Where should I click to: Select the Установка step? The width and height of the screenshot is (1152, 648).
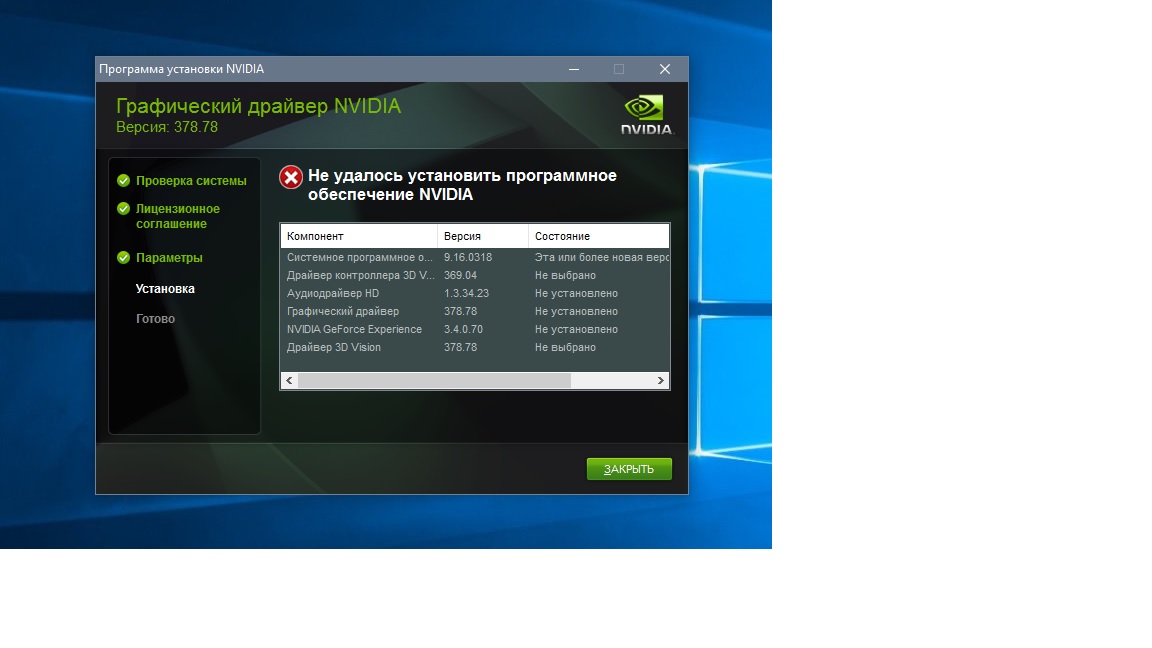(x=165, y=289)
